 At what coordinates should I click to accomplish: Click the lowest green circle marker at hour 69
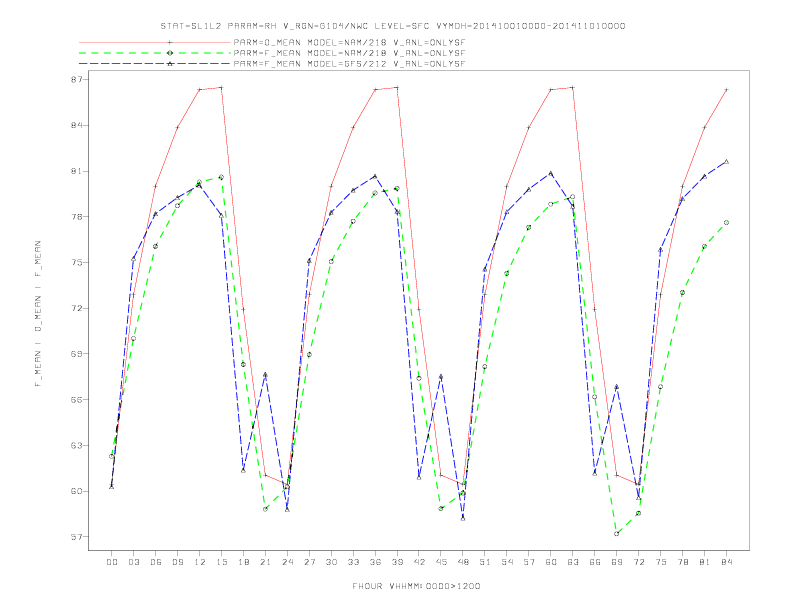pyautogui.click(x=617, y=534)
